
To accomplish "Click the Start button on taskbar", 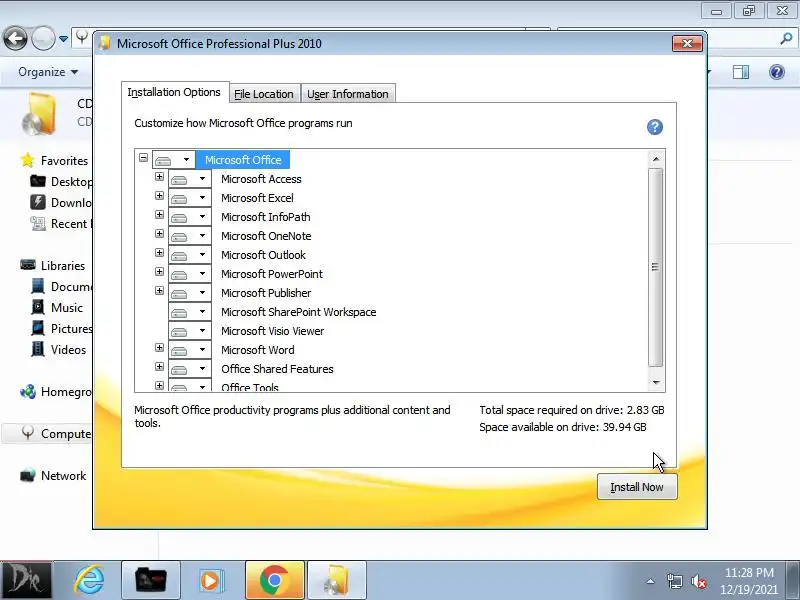I will 26,580.
